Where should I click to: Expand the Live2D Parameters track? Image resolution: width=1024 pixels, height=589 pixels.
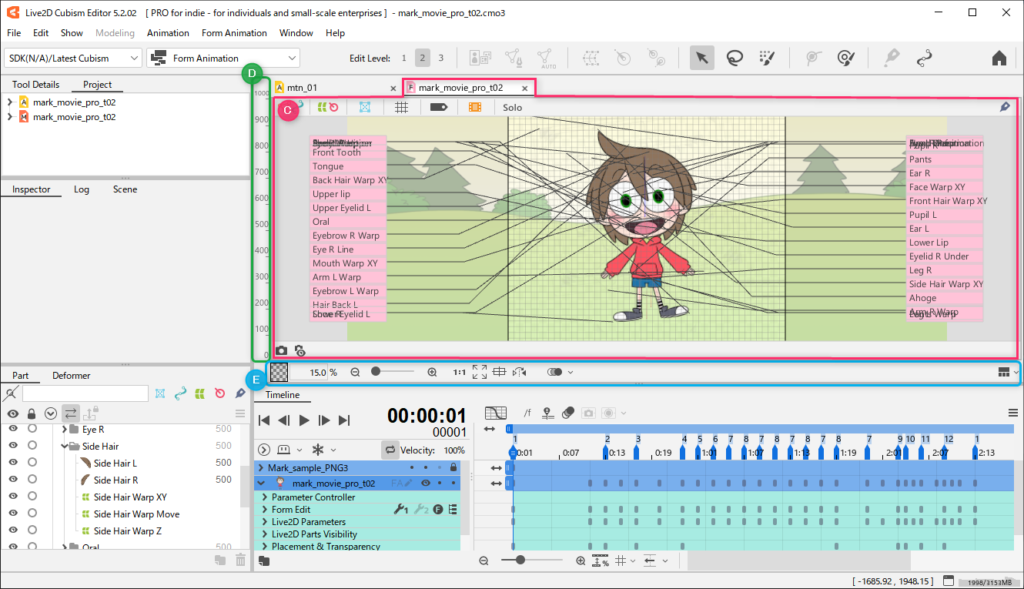[264, 522]
